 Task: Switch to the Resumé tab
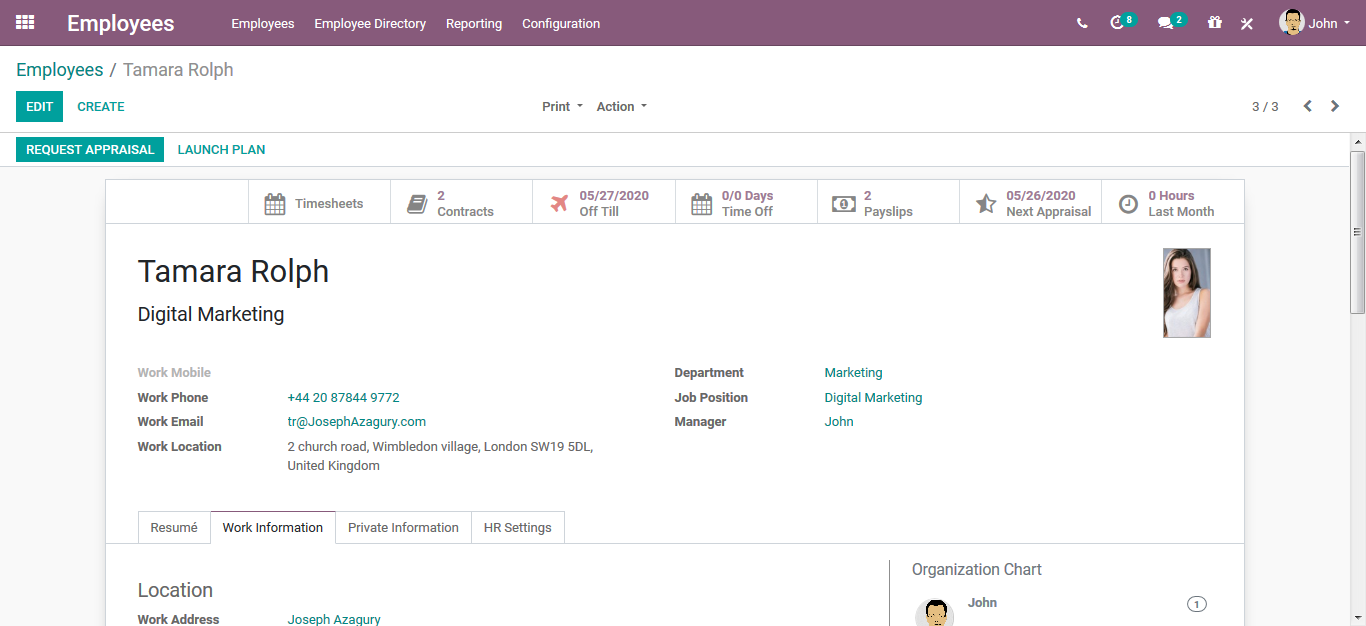click(x=174, y=527)
